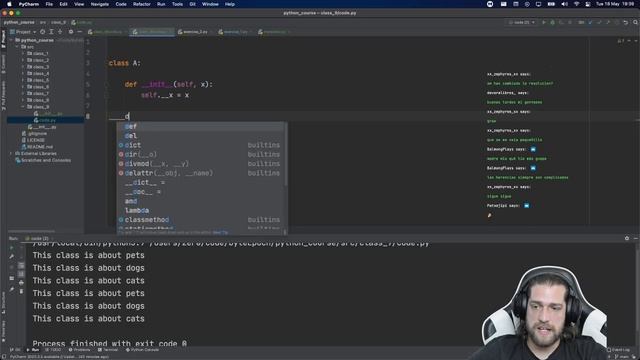The width and height of the screenshot is (640, 360).
Task: Click the locate/select opened file target icon
Action: point(42,31)
